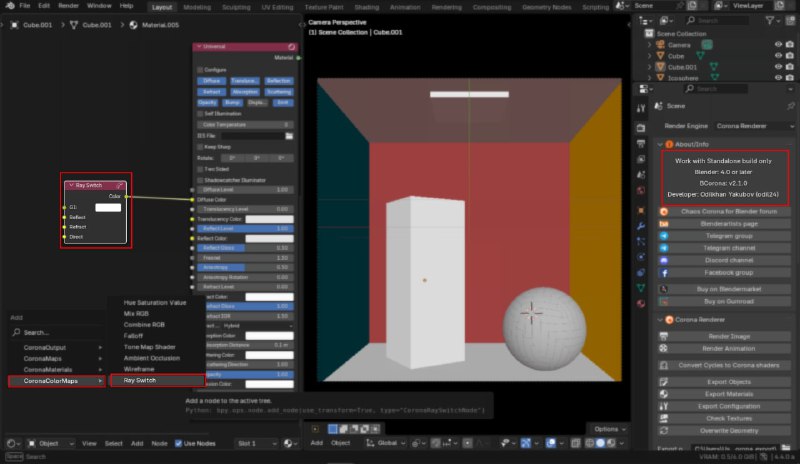Click the Blender logo menu icon
The width and height of the screenshot is (800, 464).
pyautogui.click(x=10, y=6)
